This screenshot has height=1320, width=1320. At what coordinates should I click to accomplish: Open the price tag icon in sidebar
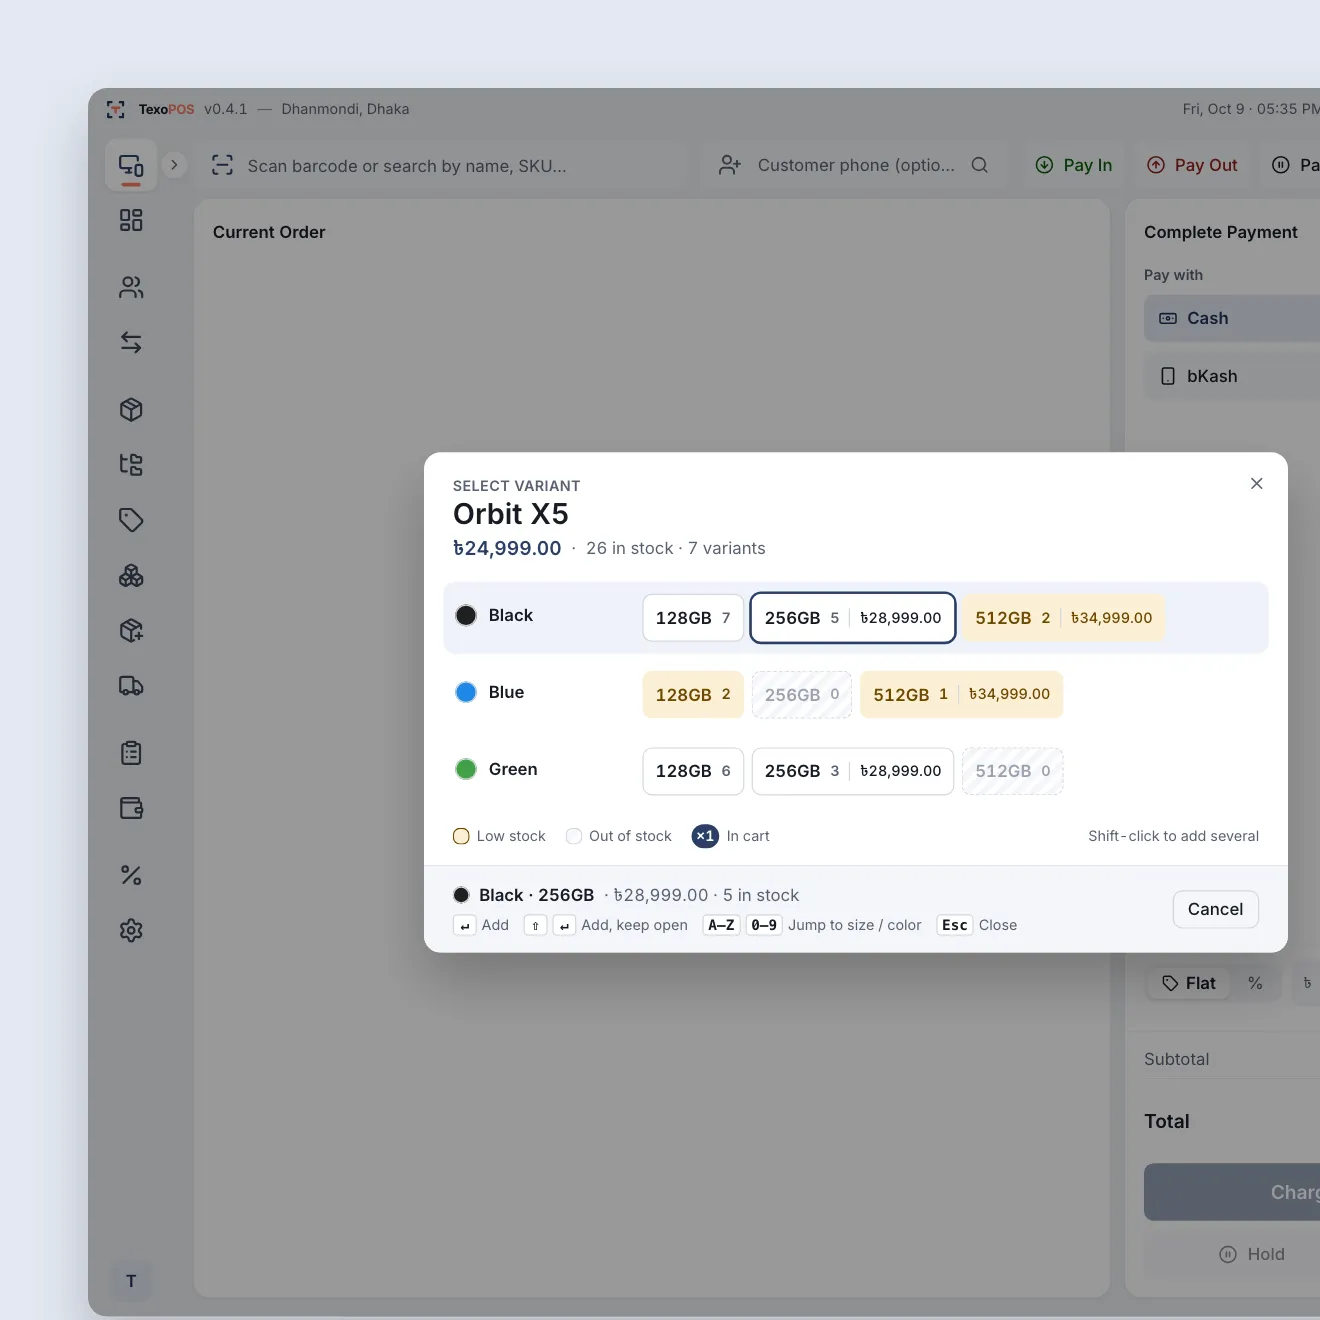click(131, 520)
